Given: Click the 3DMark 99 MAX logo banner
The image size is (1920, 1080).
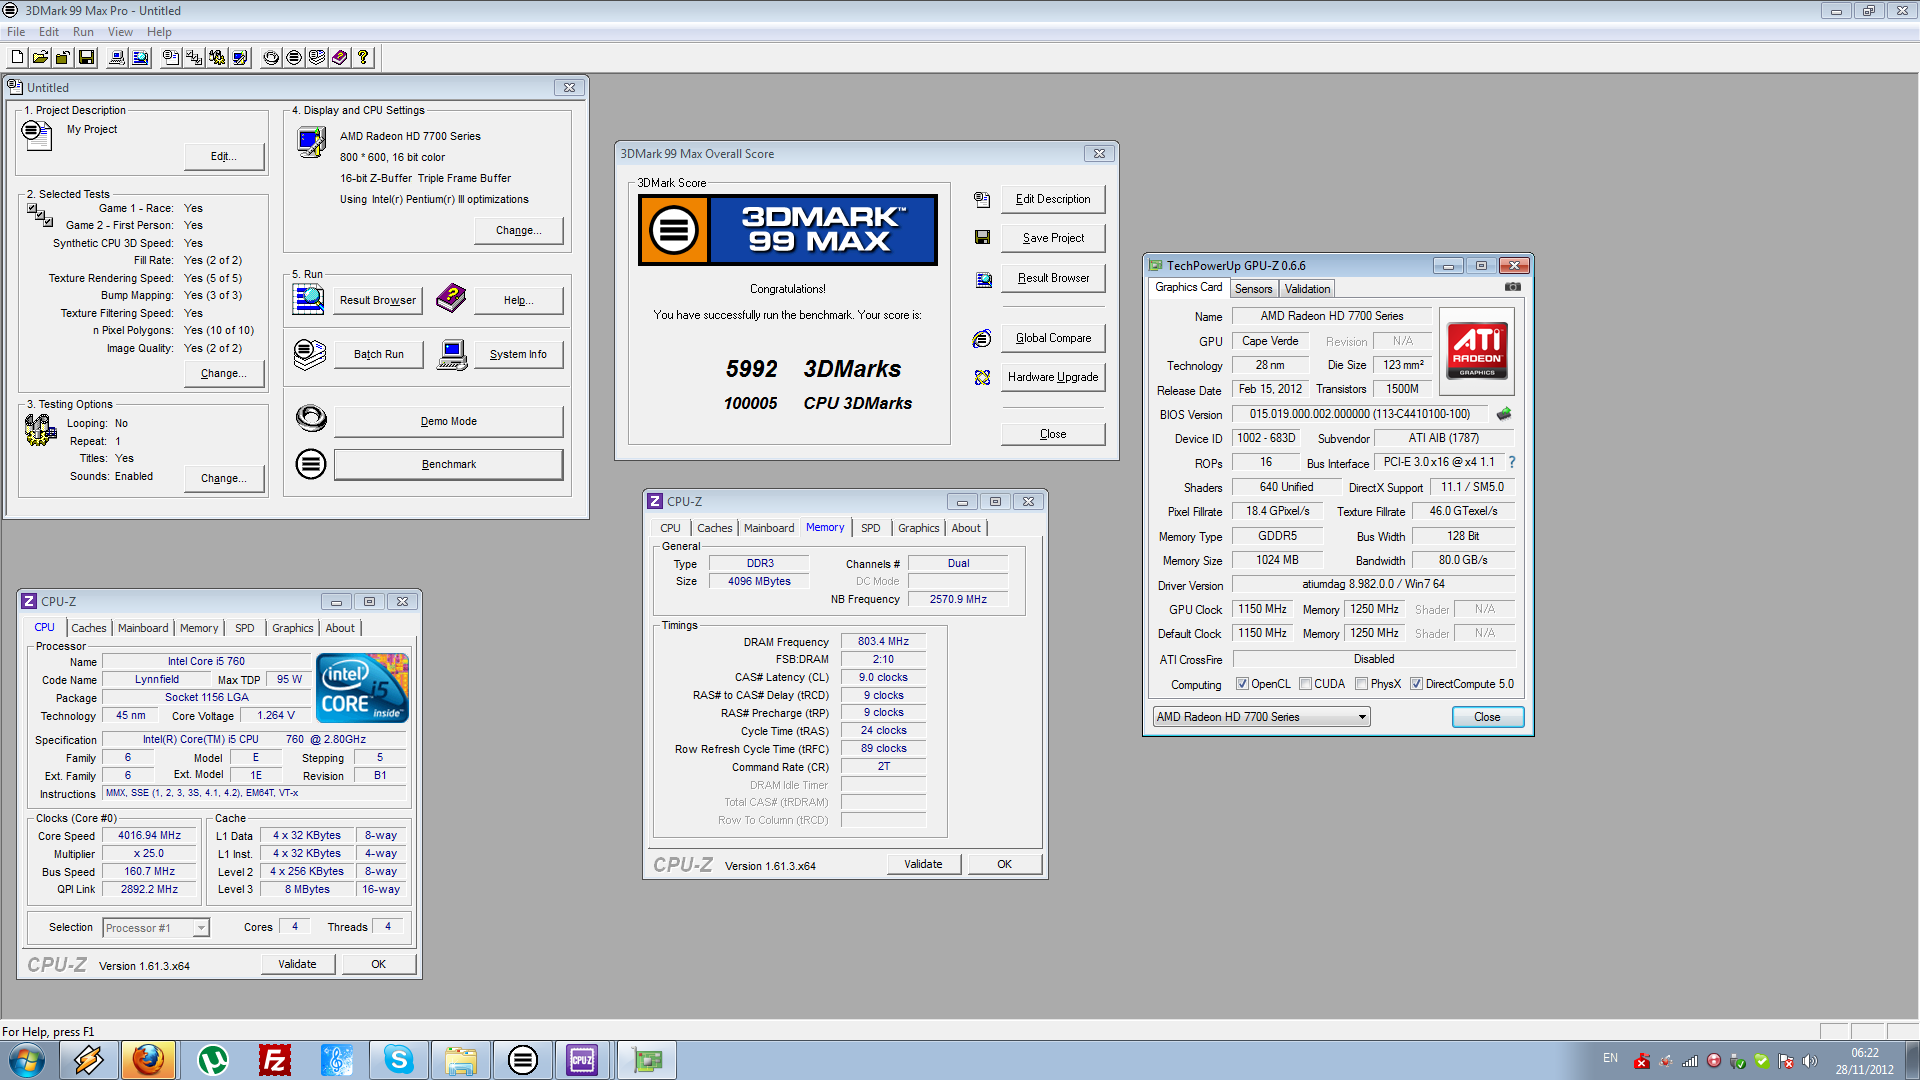Looking at the screenshot, I should pos(788,230).
